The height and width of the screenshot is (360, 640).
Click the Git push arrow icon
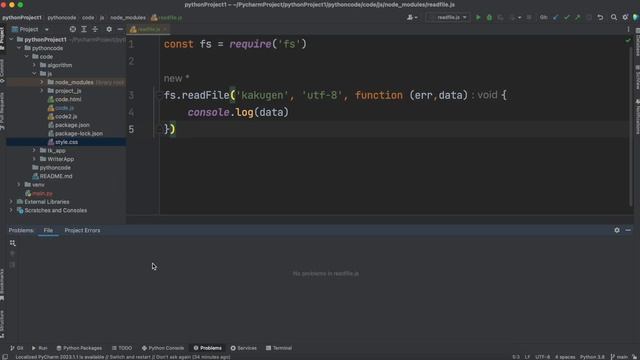point(578,18)
